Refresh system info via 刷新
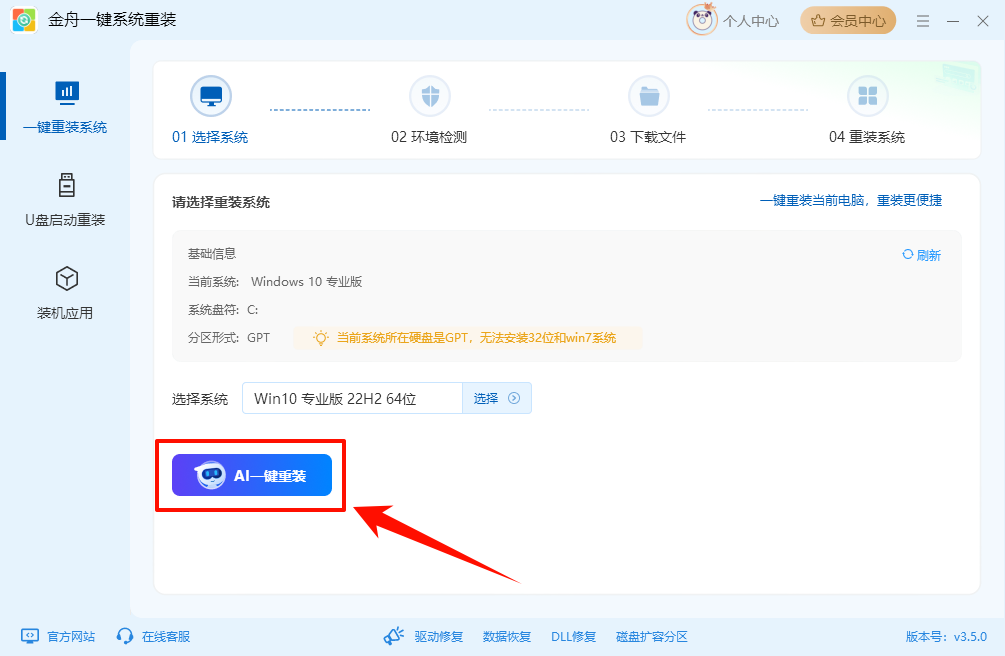The height and width of the screenshot is (656, 1005). point(920,254)
